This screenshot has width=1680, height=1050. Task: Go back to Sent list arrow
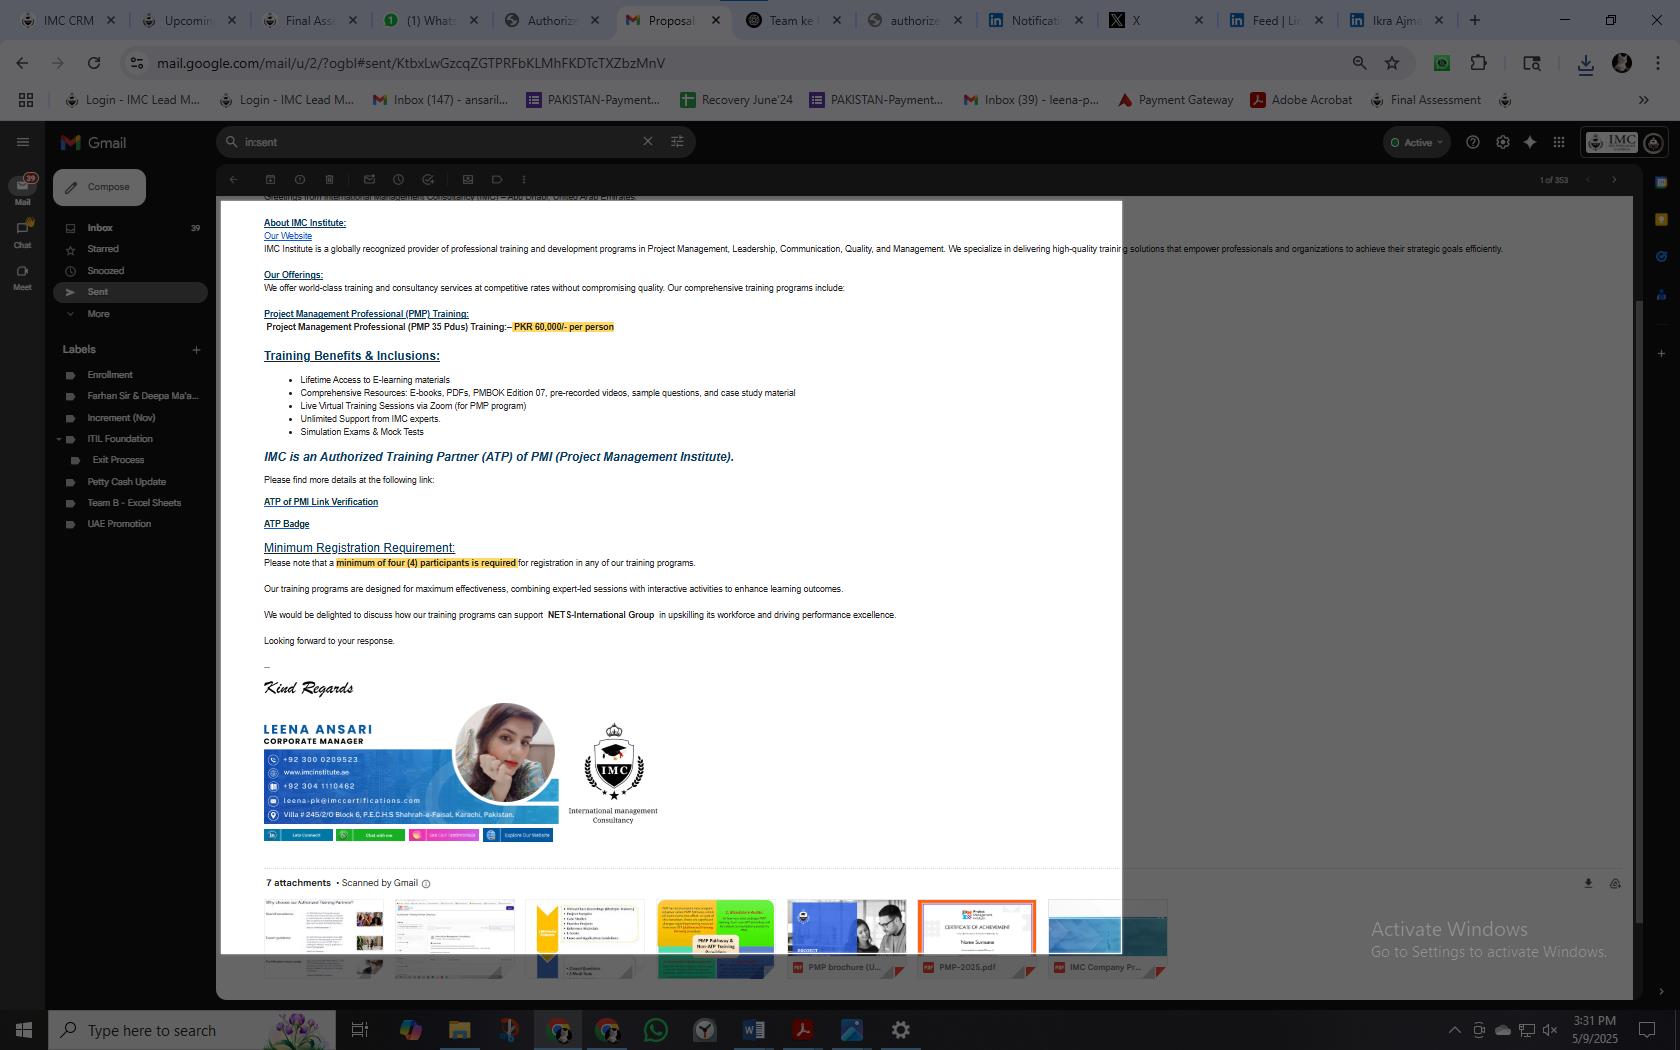(x=233, y=180)
